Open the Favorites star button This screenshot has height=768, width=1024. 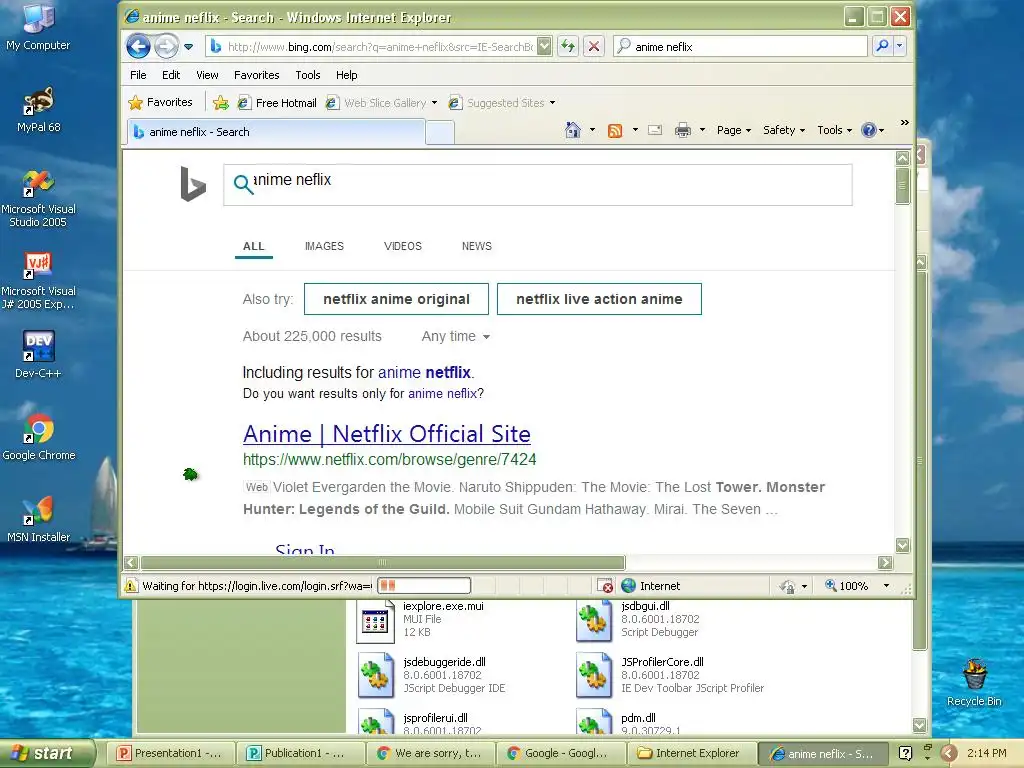(x=161, y=103)
